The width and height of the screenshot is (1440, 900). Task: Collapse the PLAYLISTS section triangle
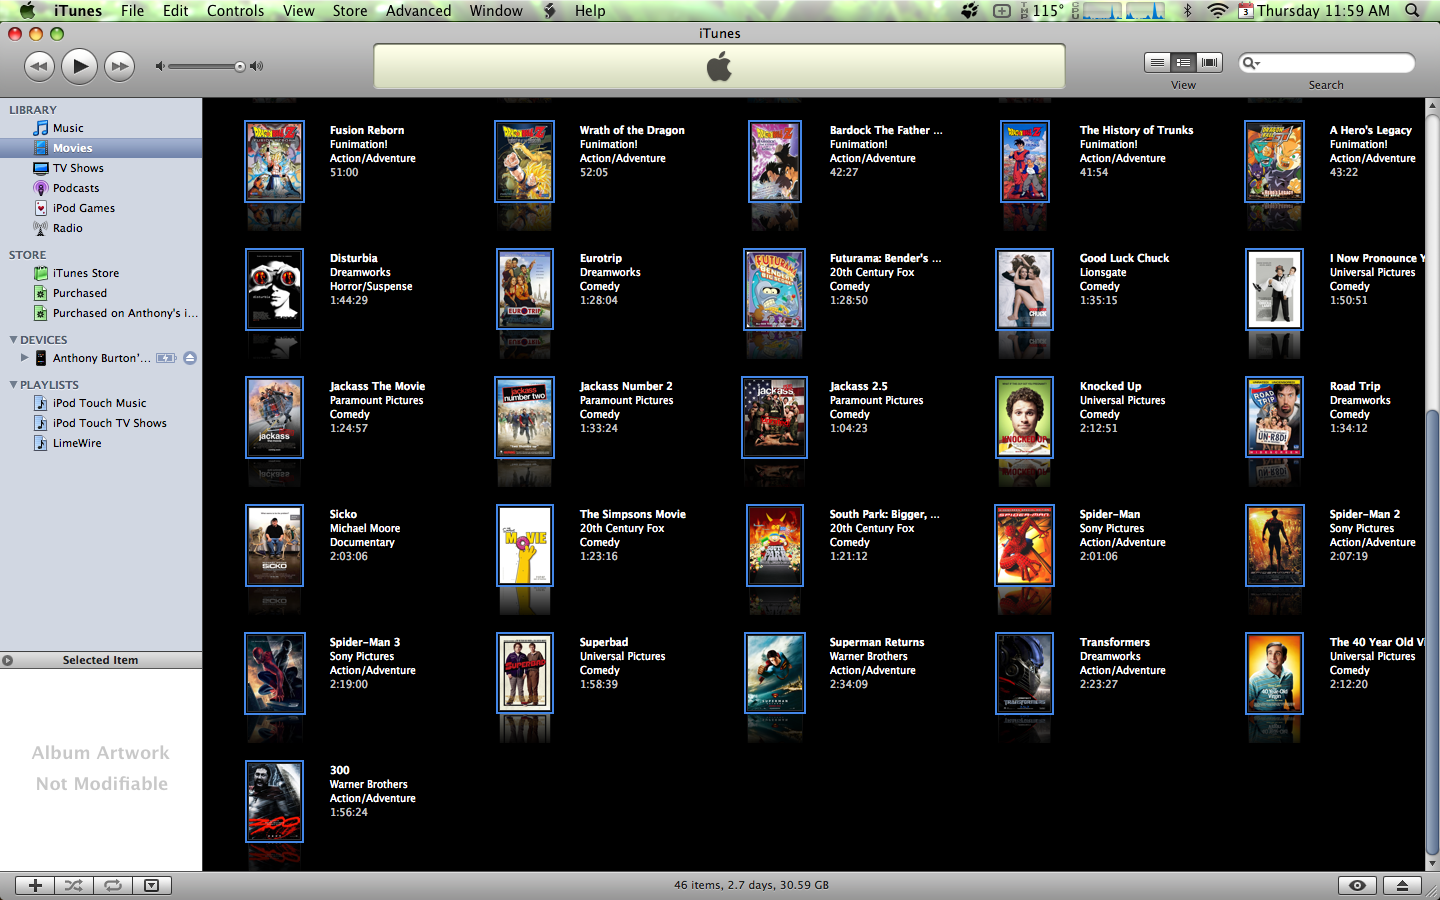(13, 385)
